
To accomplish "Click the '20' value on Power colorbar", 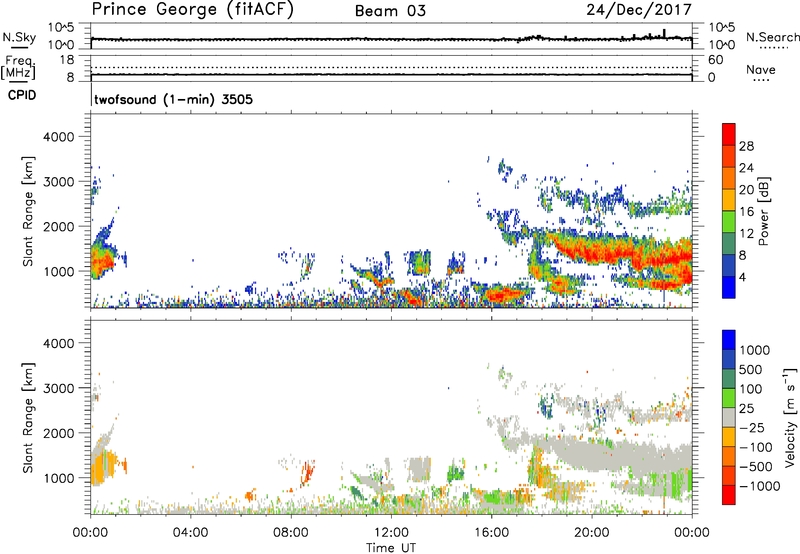I will [x=746, y=190].
